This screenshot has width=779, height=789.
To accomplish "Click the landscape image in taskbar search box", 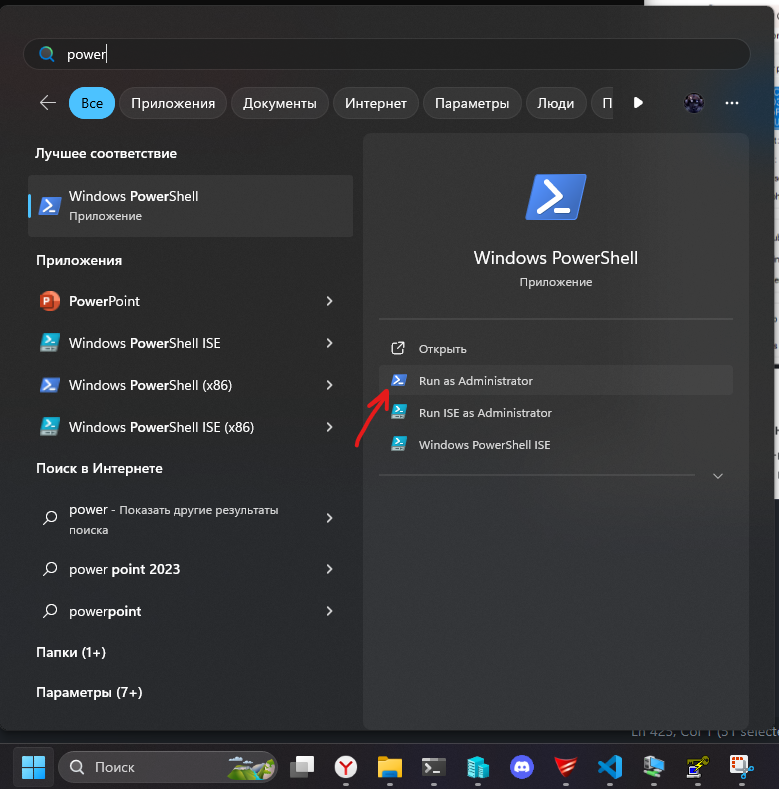I will pos(251,767).
